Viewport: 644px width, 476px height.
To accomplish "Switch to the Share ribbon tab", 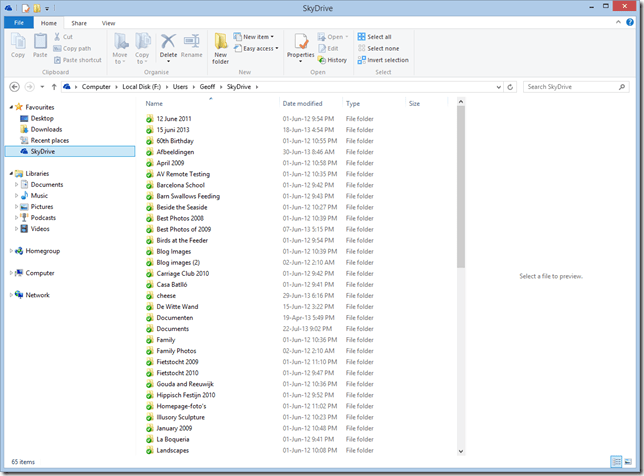I will 79,23.
